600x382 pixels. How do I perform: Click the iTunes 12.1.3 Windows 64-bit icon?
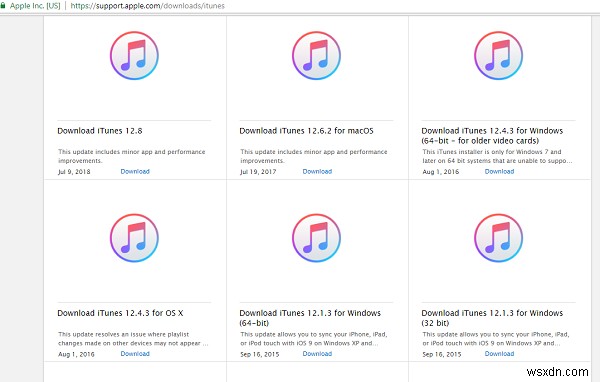(316, 238)
